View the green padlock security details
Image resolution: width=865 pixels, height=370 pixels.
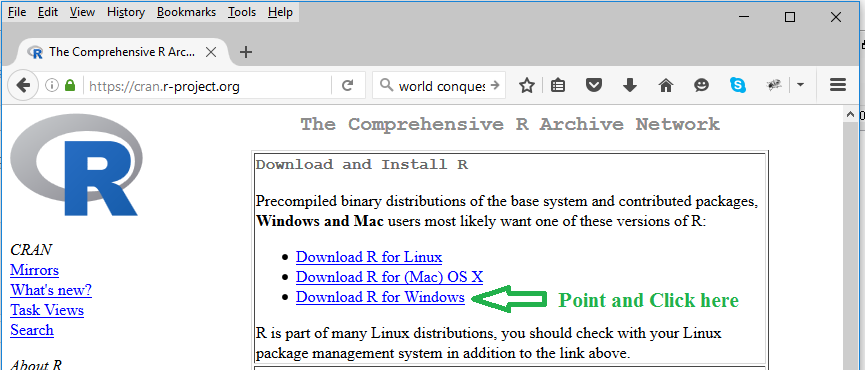(70, 85)
